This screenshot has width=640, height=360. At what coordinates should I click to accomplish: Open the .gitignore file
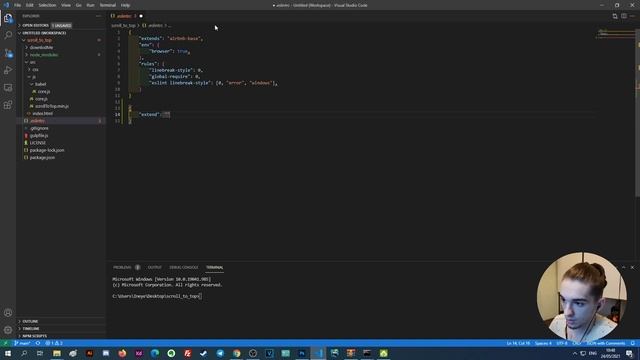click(39, 128)
